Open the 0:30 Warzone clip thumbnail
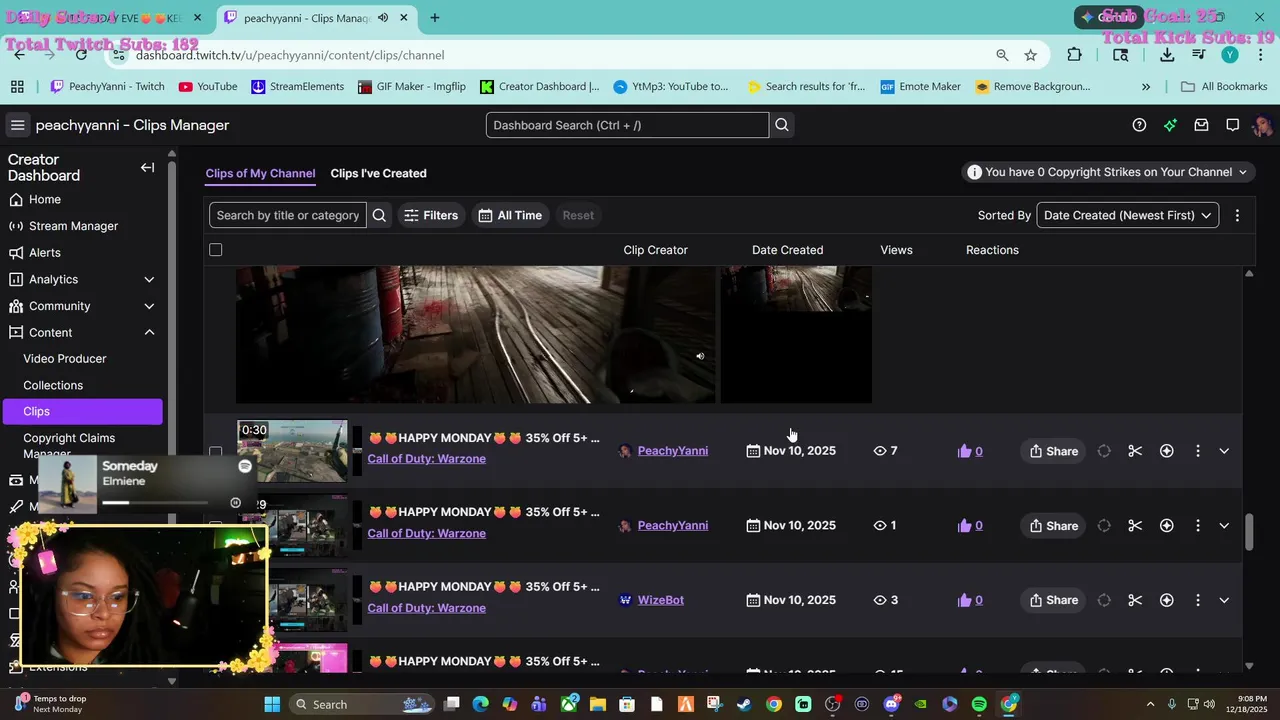1280x720 pixels. (293, 451)
